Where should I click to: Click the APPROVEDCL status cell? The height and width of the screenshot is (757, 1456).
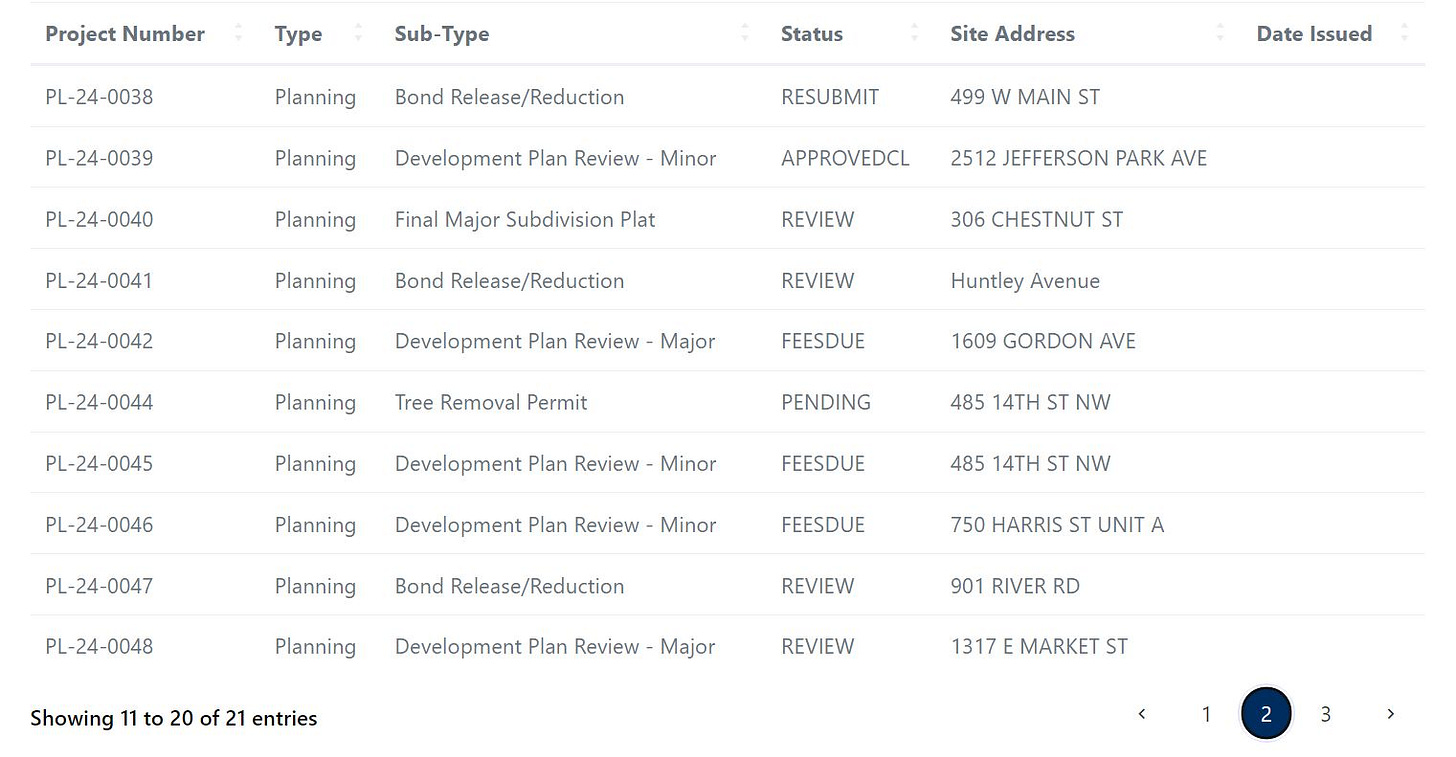click(x=845, y=158)
